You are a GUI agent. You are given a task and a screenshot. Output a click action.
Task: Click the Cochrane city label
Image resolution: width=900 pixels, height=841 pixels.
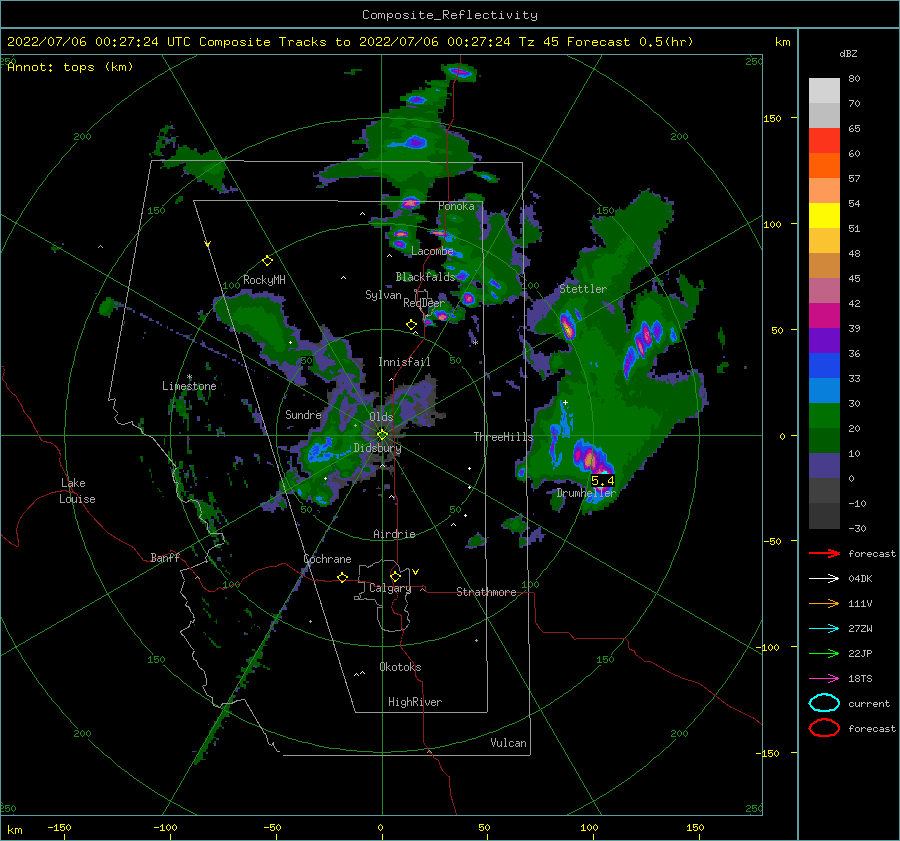pos(327,559)
